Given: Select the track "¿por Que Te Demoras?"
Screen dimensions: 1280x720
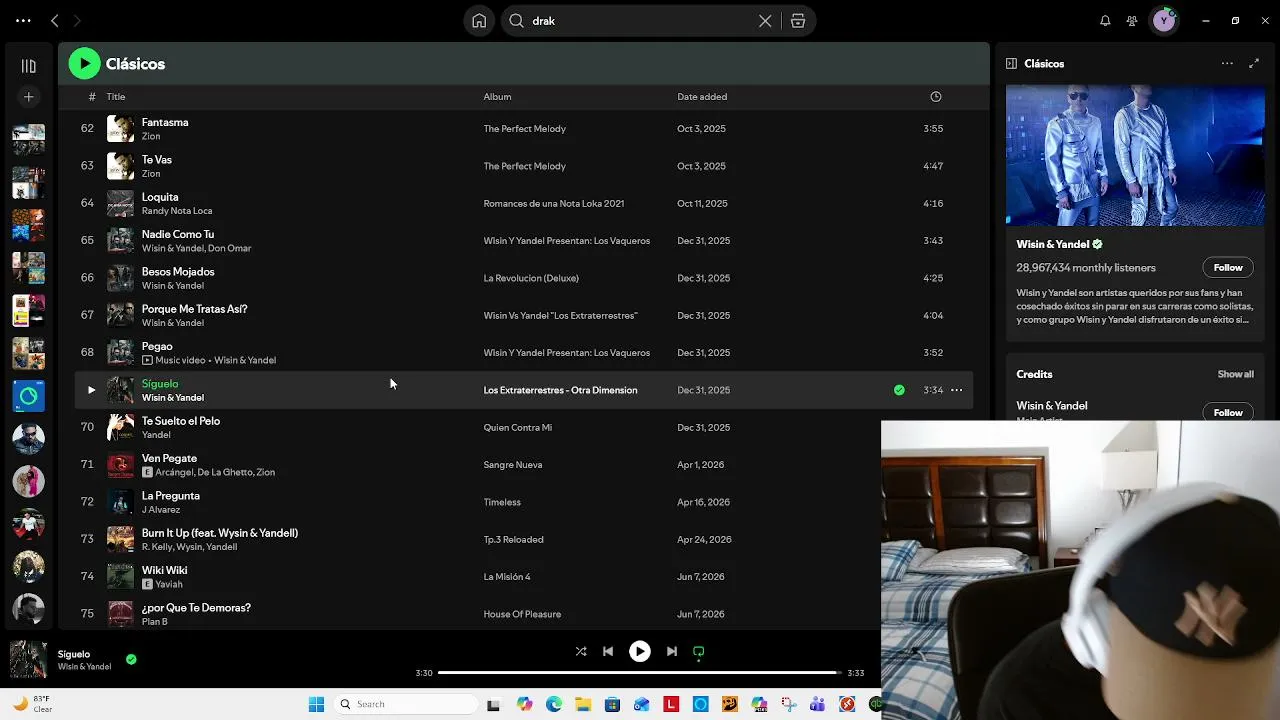Looking at the screenshot, I should pyautogui.click(x=196, y=608).
